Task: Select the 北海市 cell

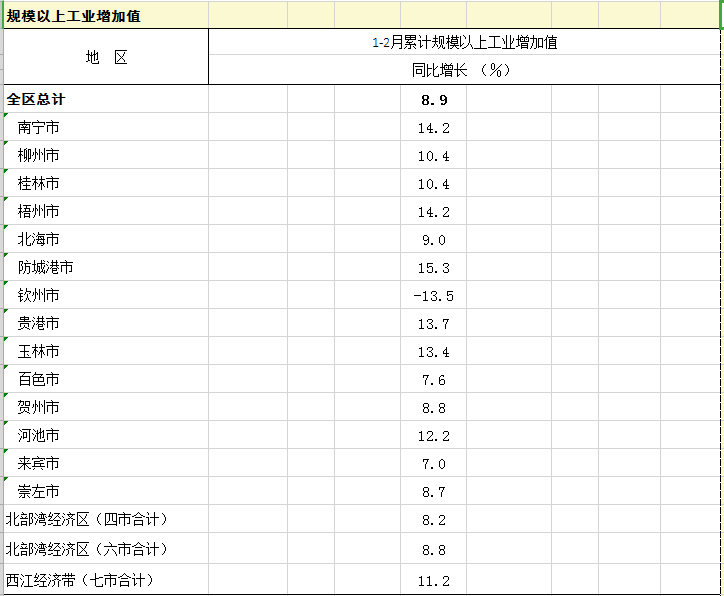Action: [106, 239]
